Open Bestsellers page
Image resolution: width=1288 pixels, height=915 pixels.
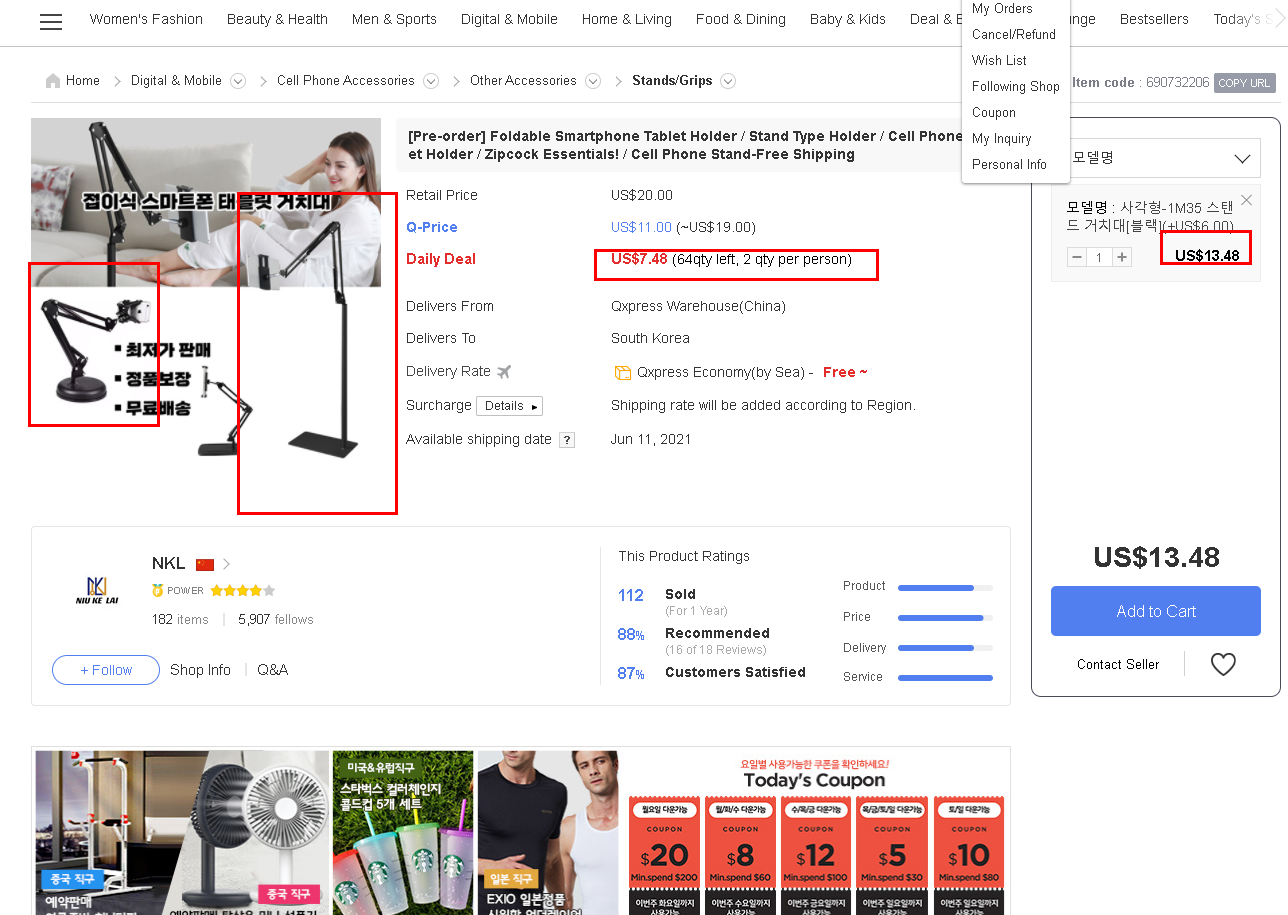point(1154,19)
